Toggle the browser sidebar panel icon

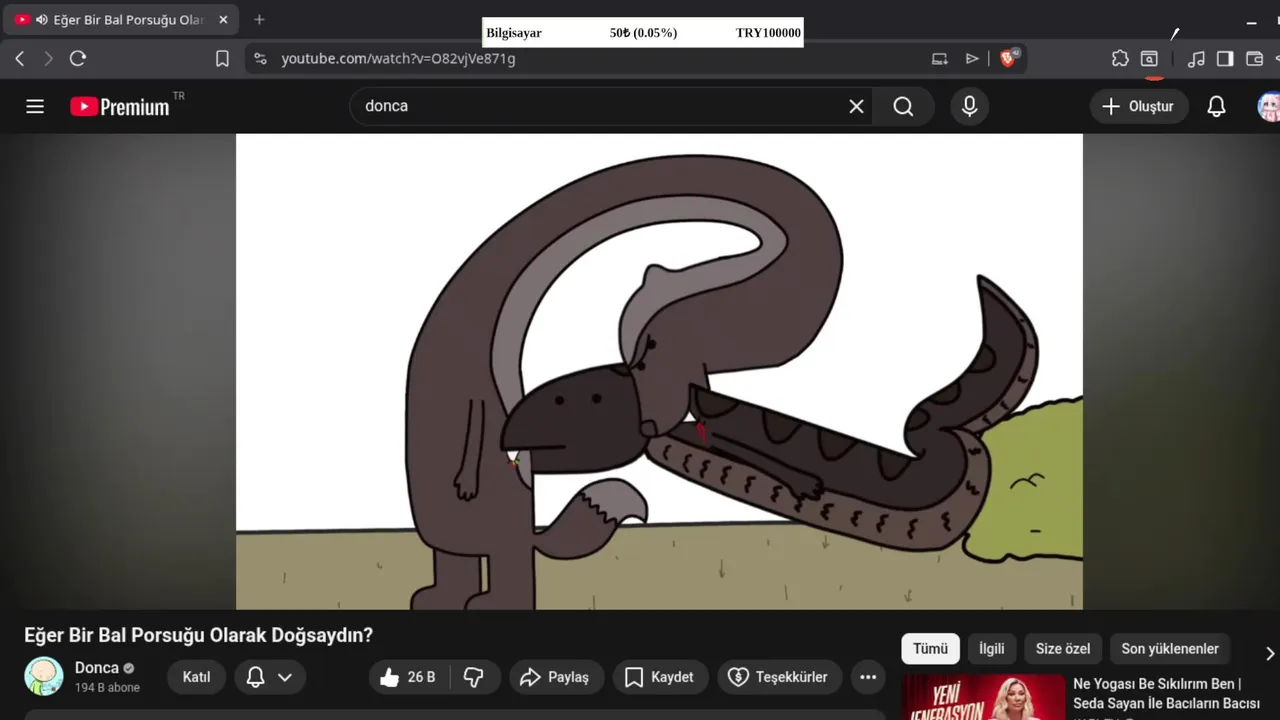(1225, 59)
